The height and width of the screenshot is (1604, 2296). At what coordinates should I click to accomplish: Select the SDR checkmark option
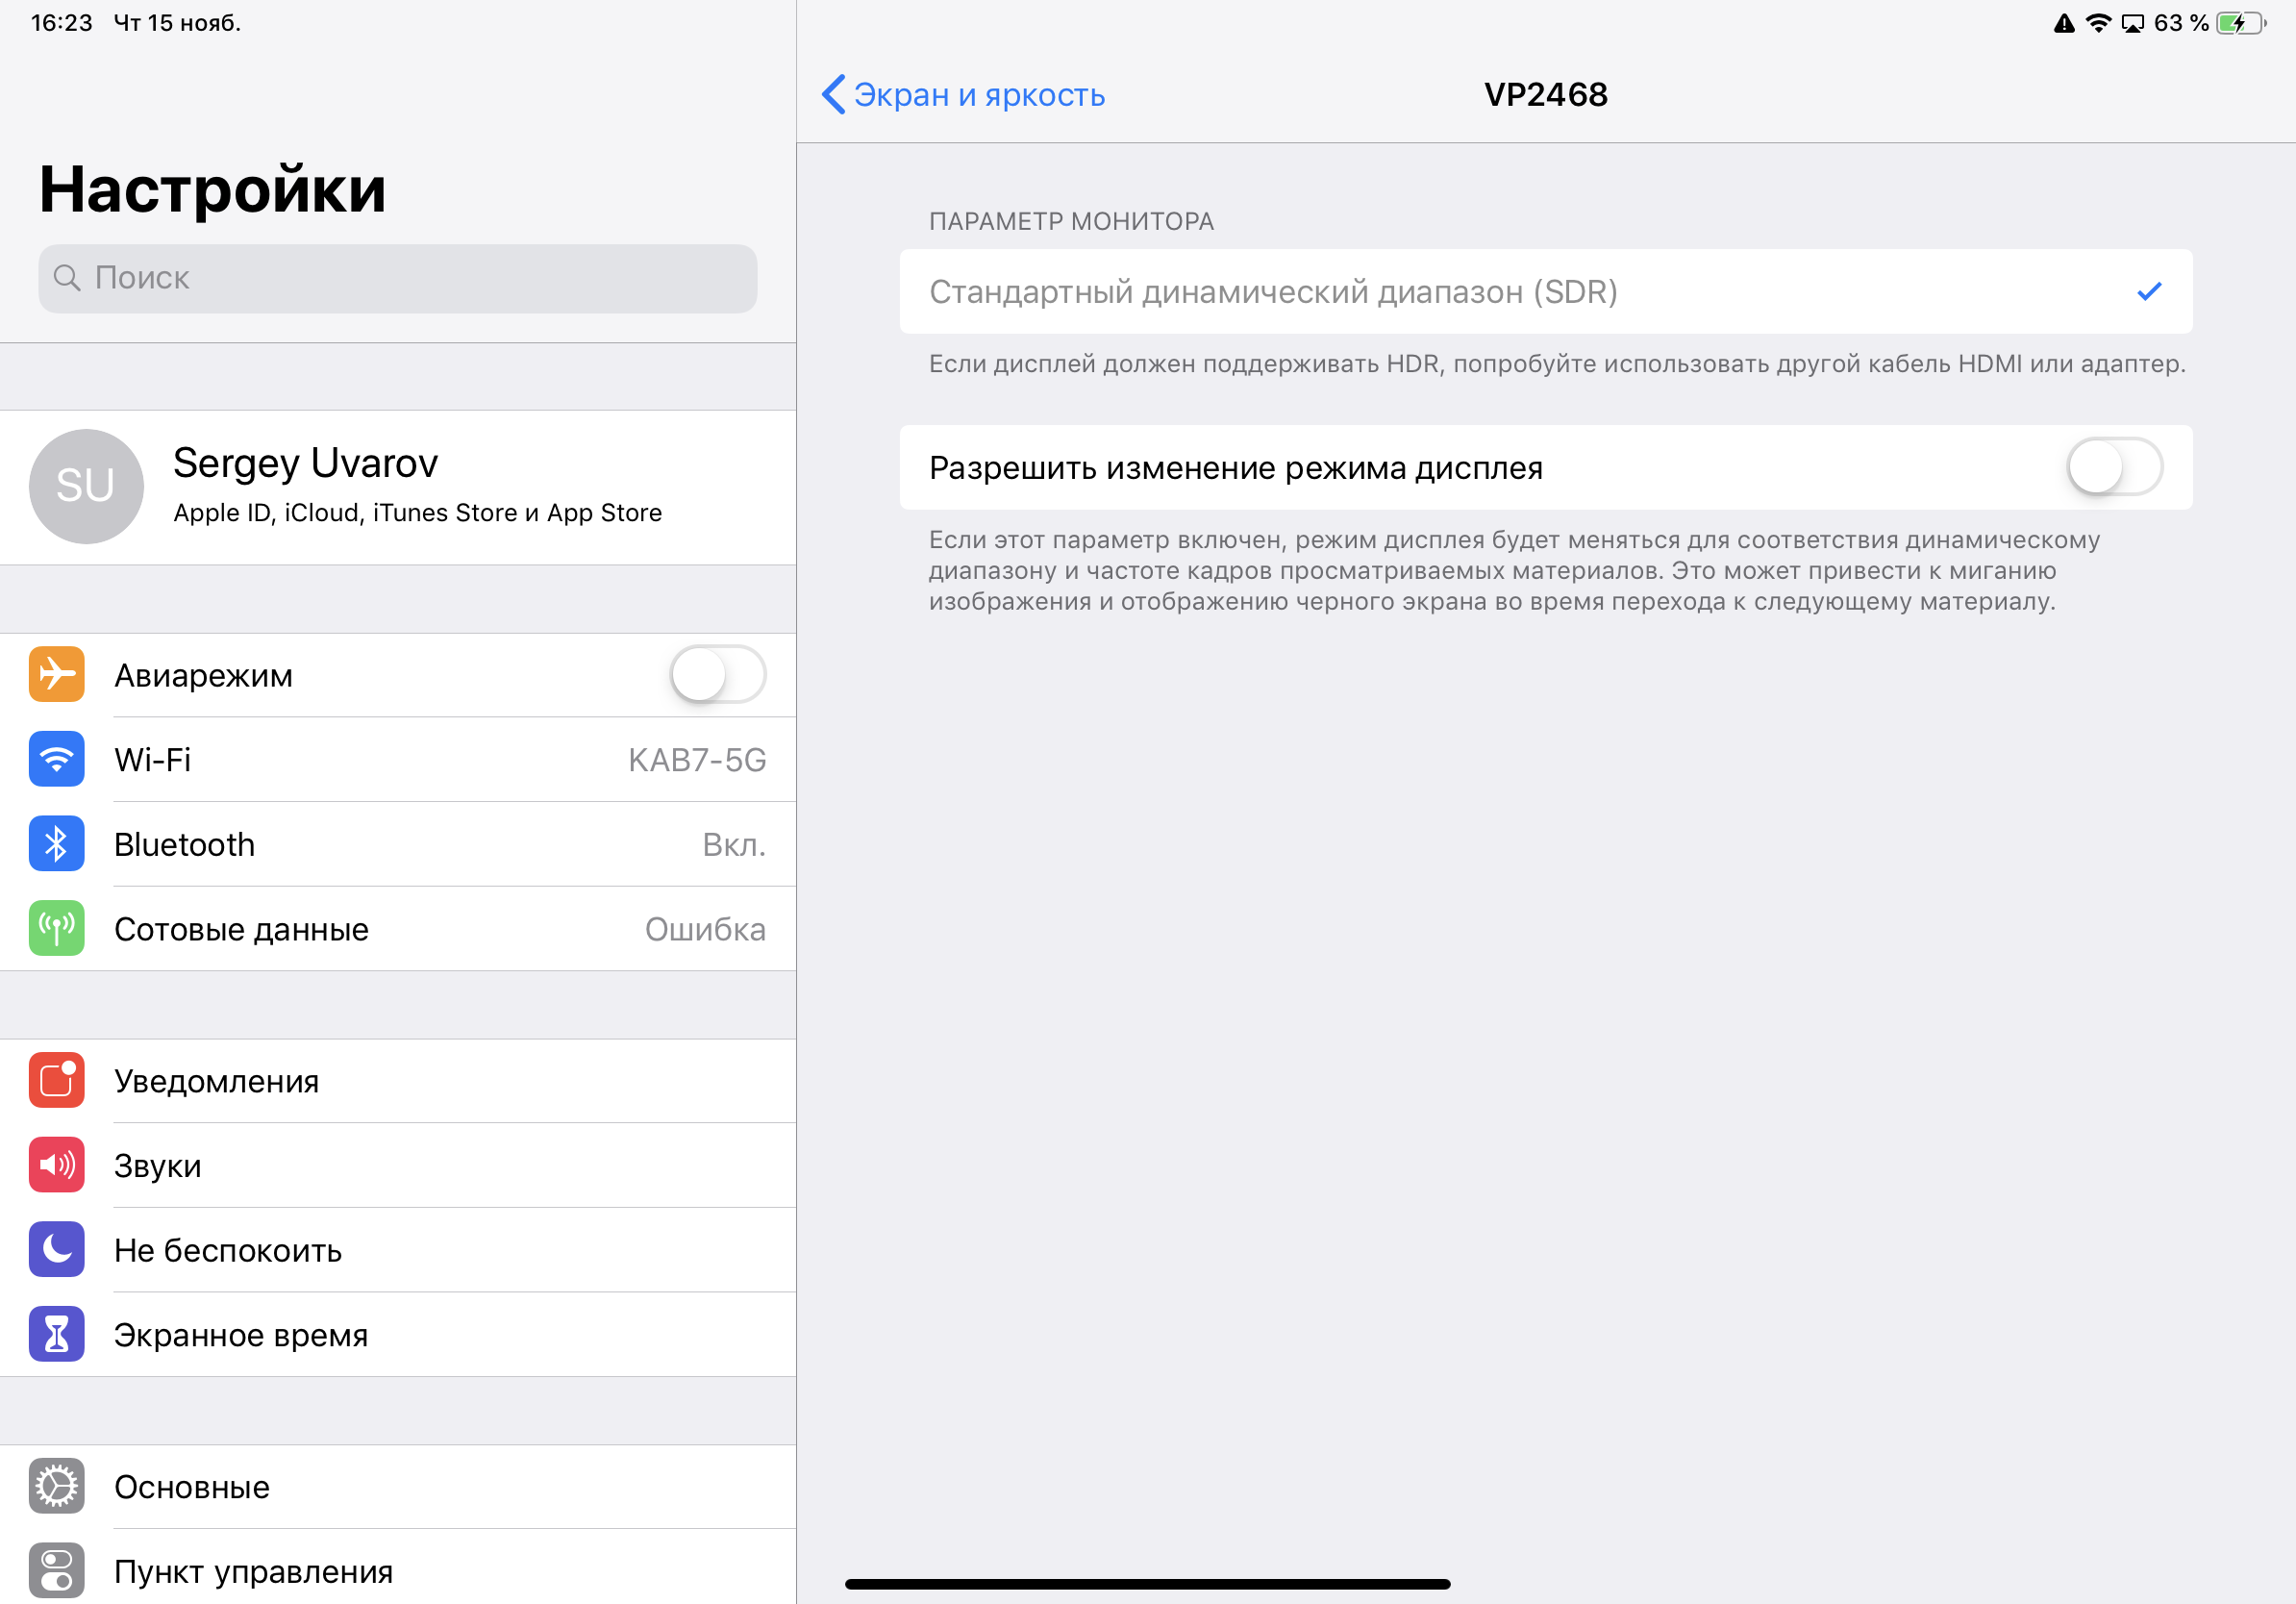click(x=2148, y=291)
